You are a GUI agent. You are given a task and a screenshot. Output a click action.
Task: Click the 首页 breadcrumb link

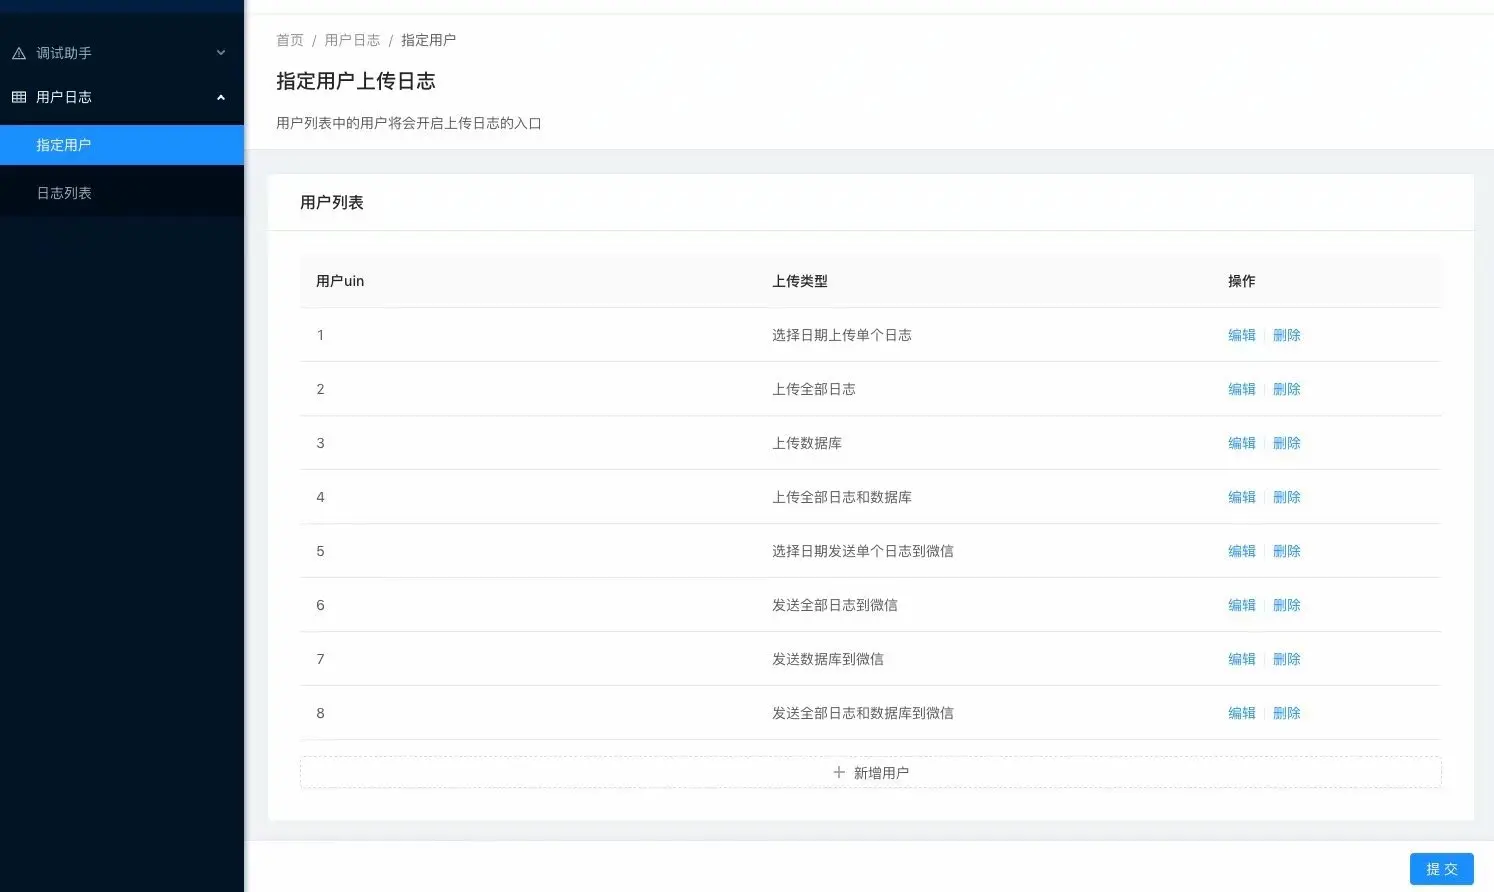pos(289,40)
